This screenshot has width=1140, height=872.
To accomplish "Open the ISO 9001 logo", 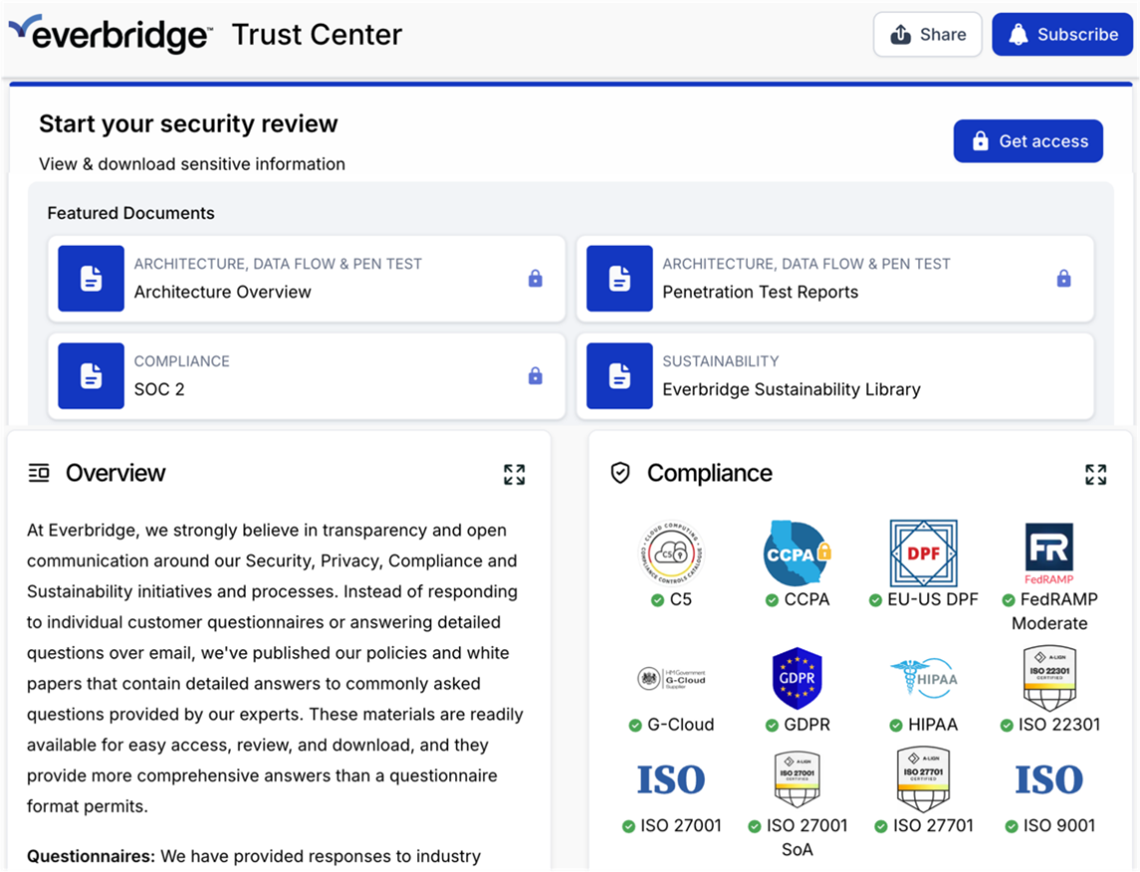I will (x=1049, y=779).
